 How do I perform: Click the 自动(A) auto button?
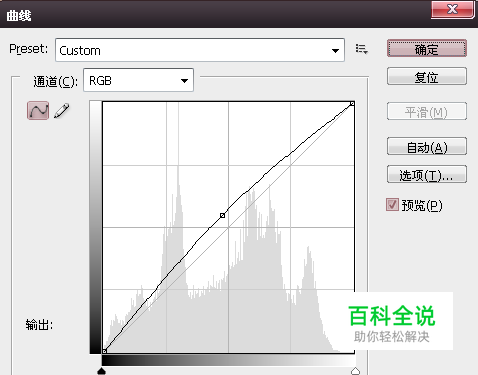point(427,146)
